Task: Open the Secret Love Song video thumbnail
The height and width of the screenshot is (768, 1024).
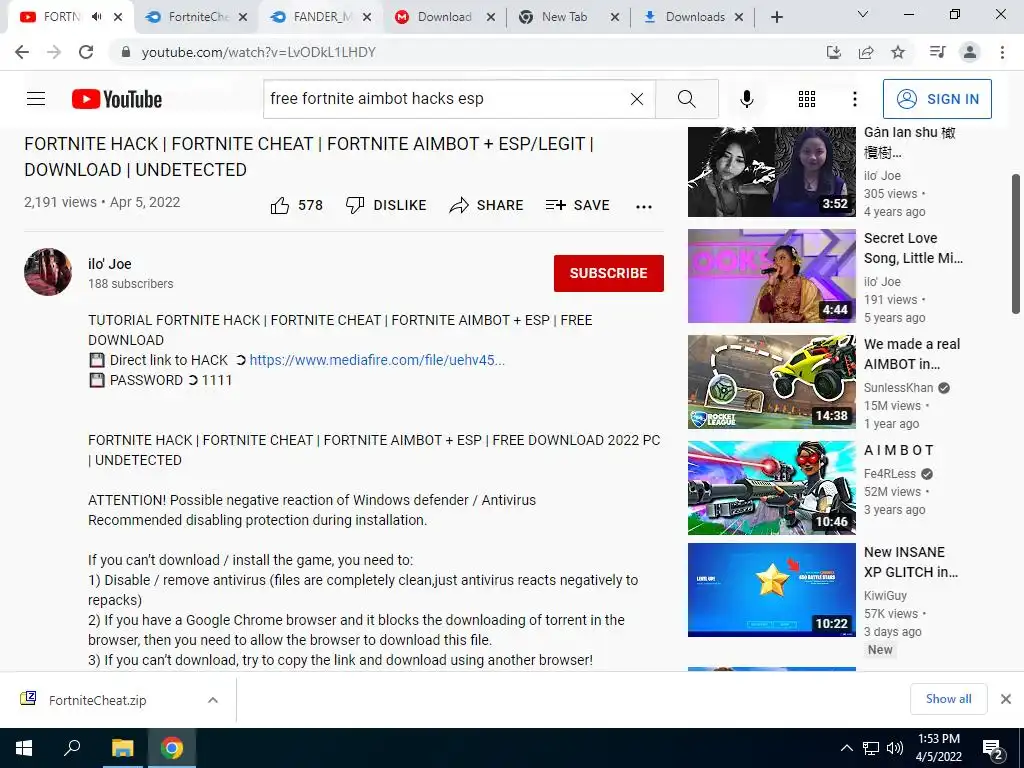Action: [x=771, y=276]
